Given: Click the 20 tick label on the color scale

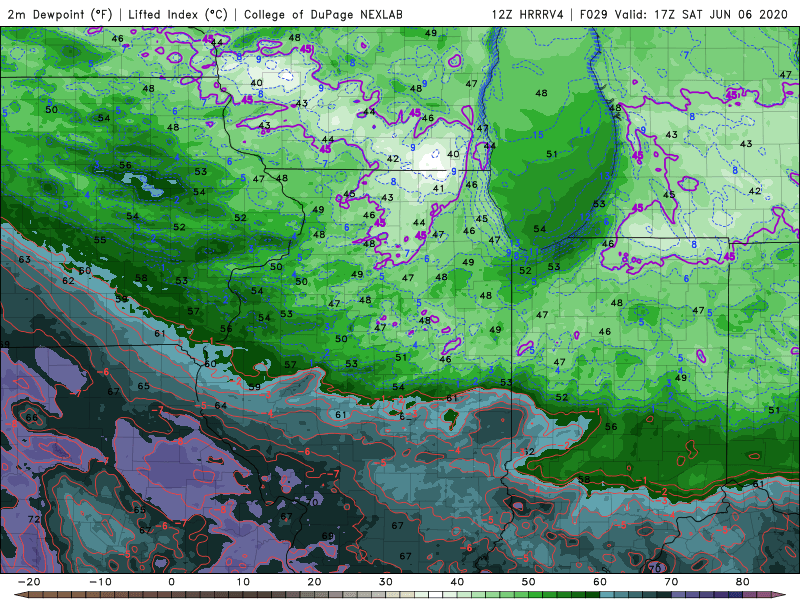Looking at the screenshot, I should coord(314,582).
